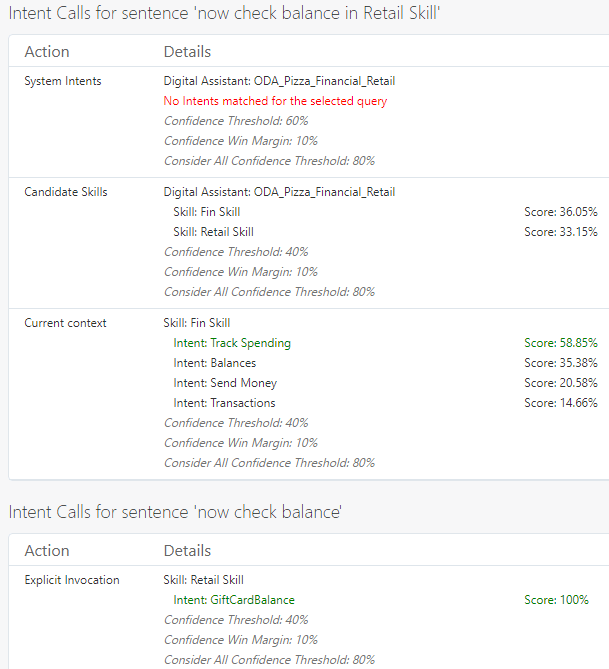The height and width of the screenshot is (669, 609).
Task: Click the 33.15% score value
Action: (x=560, y=232)
